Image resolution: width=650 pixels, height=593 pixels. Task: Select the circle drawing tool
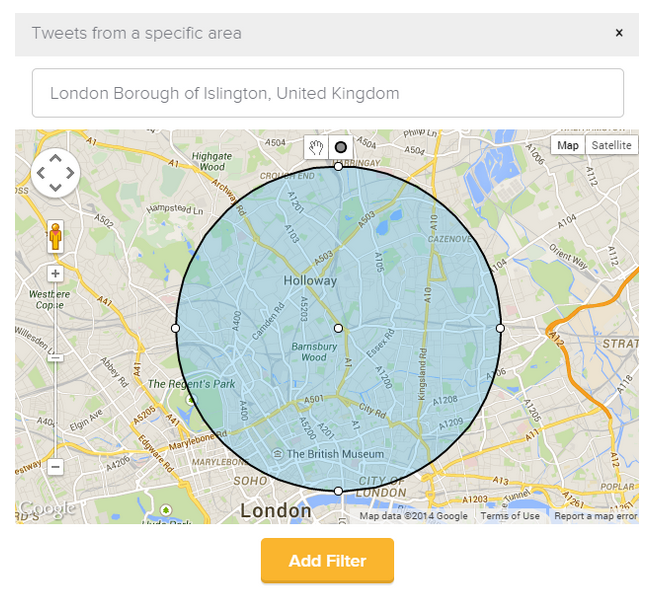[341, 147]
